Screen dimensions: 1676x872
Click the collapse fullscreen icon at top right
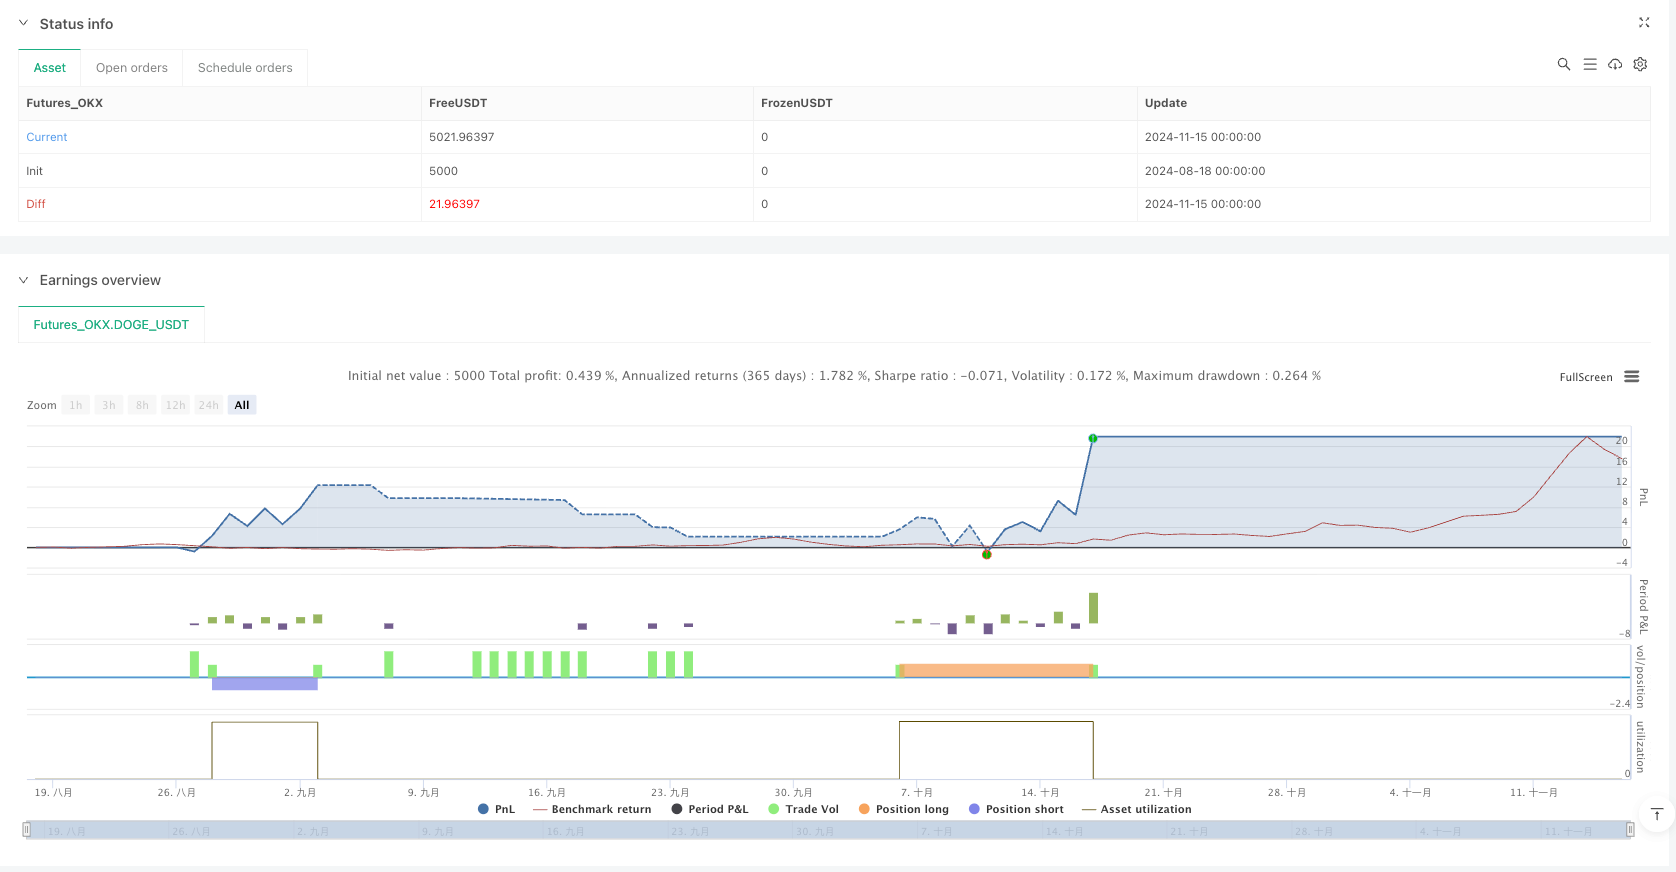[x=1643, y=23]
